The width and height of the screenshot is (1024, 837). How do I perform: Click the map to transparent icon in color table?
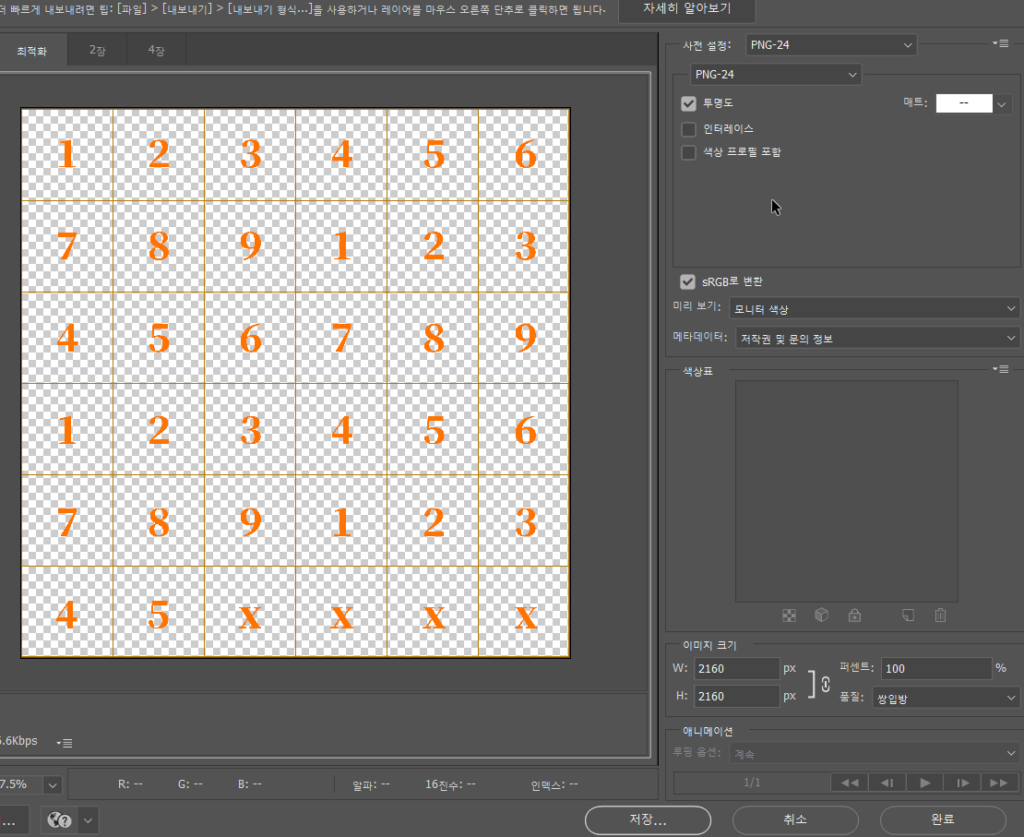pyautogui.click(x=789, y=616)
